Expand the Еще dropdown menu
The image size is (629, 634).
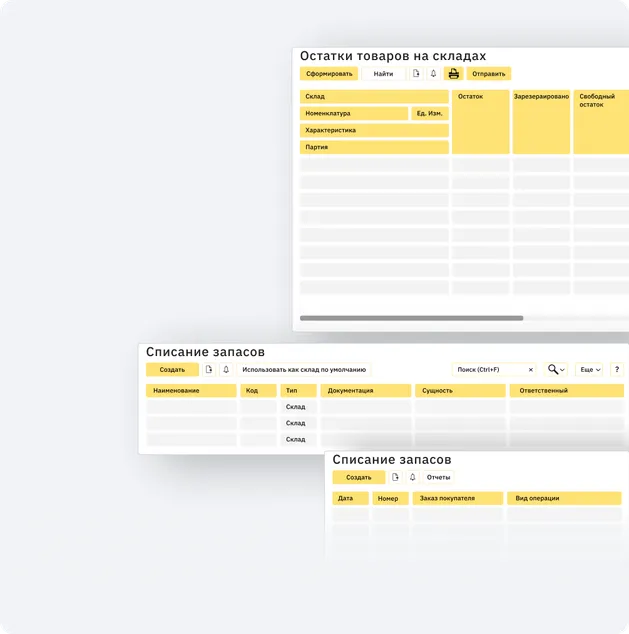coord(590,370)
